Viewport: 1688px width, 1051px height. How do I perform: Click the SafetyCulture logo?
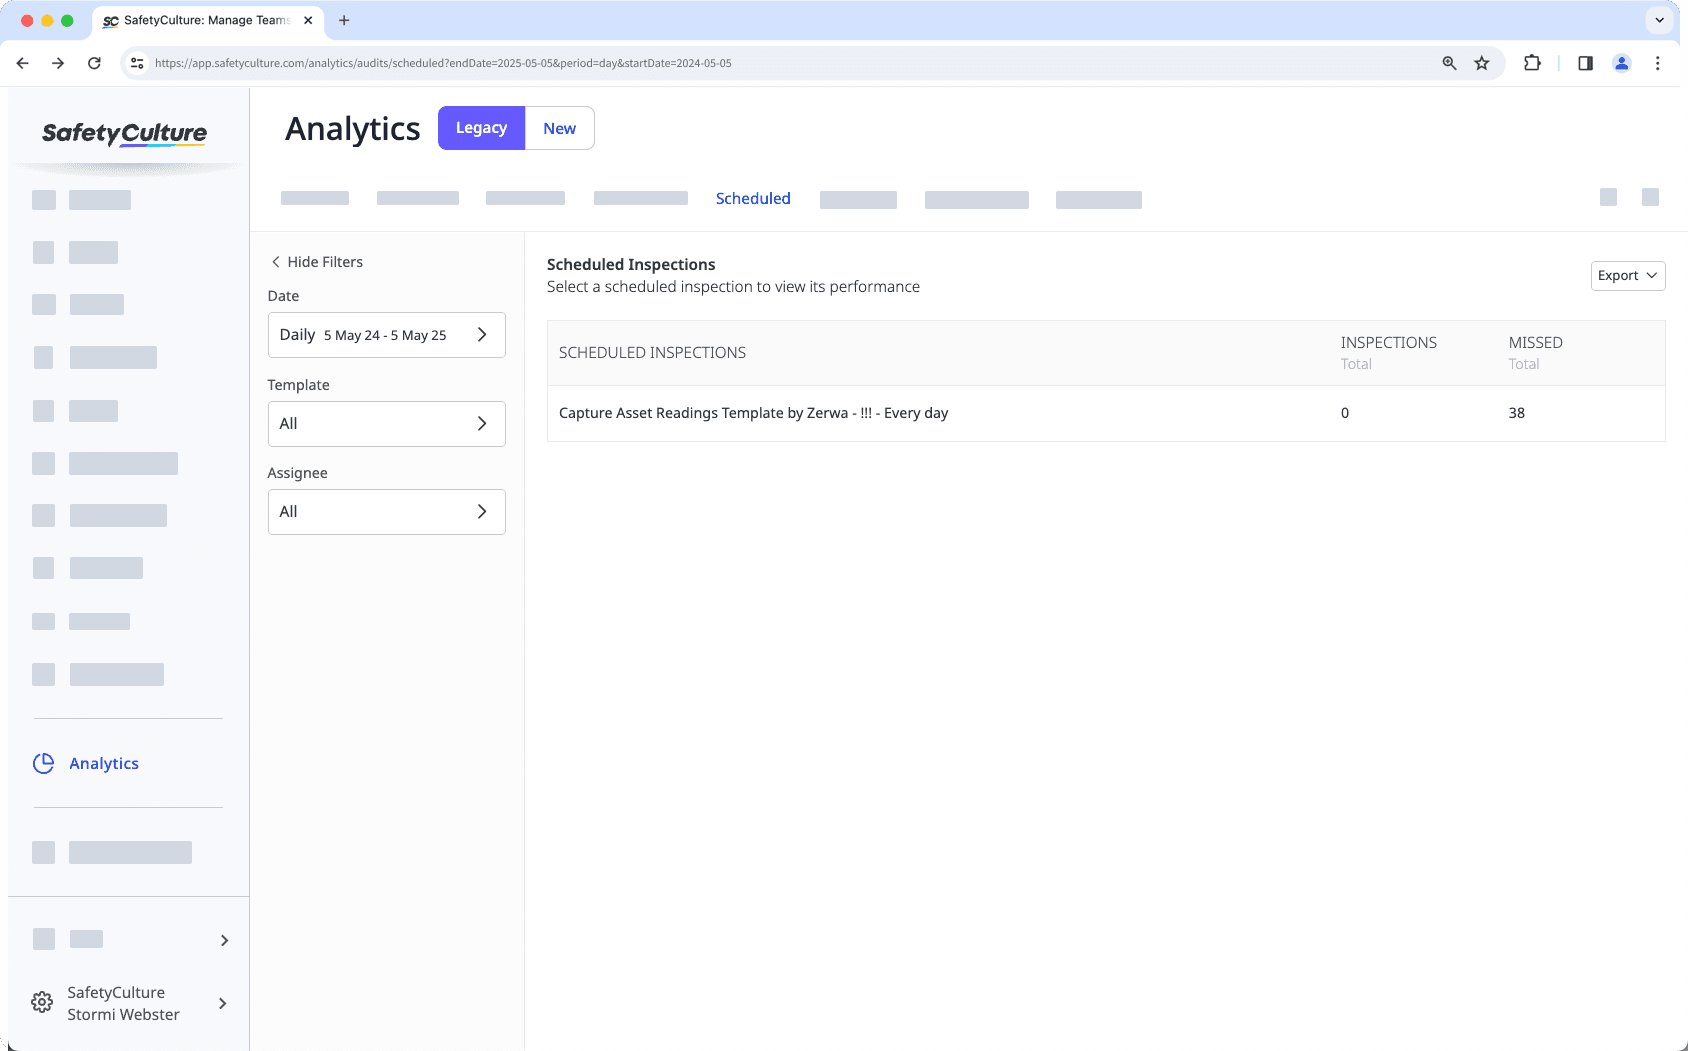124,133
